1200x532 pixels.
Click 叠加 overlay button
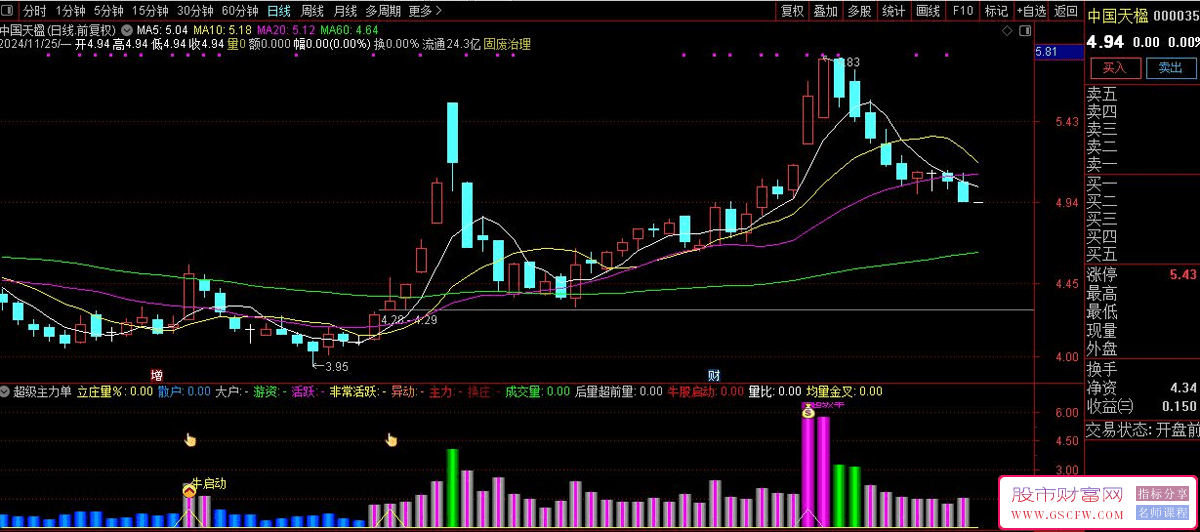pos(826,11)
